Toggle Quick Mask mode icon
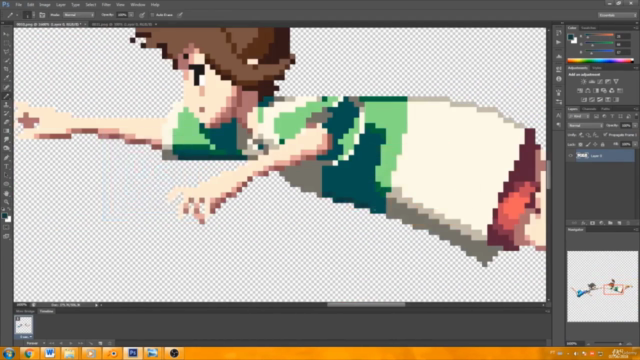The height and width of the screenshot is (360, 640). [7, 228]
